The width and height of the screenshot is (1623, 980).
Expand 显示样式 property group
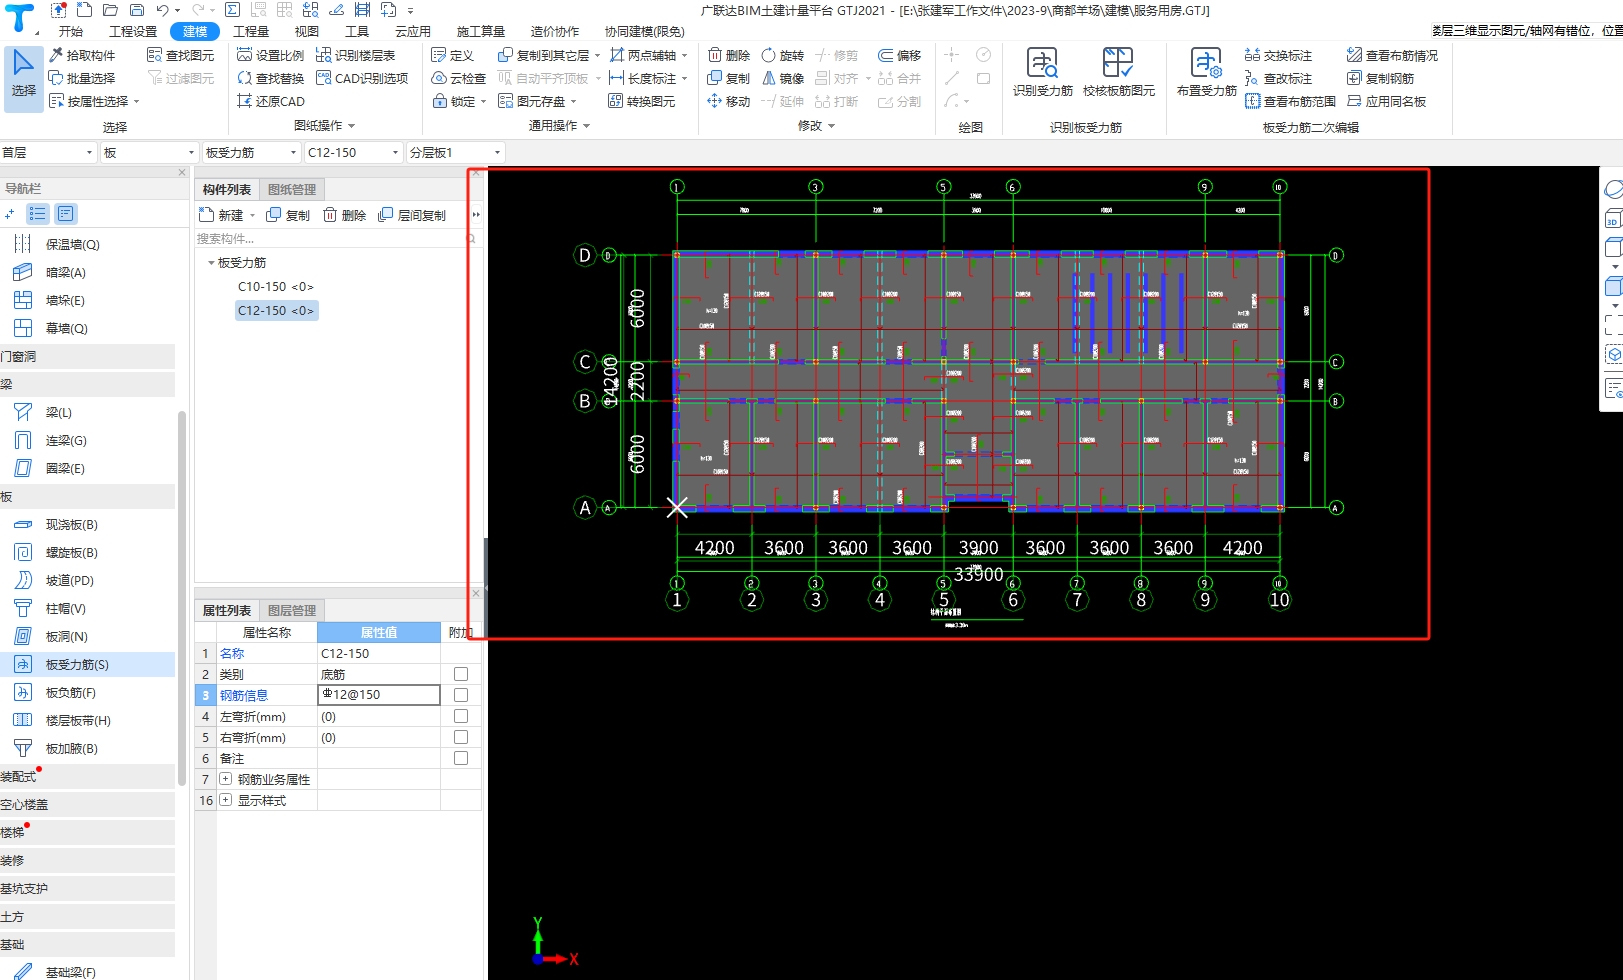tap(225, 800)
